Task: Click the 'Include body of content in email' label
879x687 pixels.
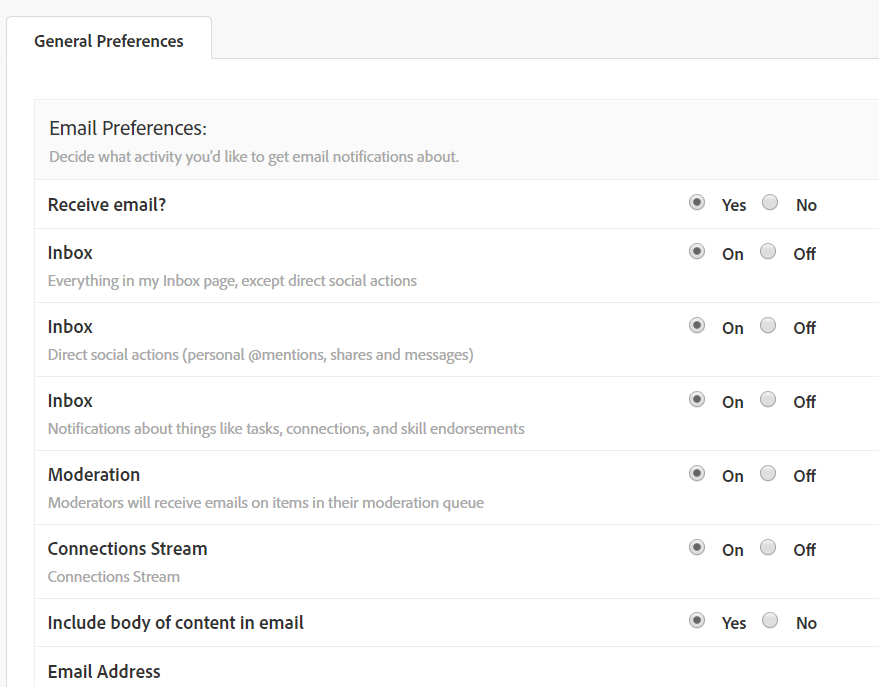Action: coord(175,623)
